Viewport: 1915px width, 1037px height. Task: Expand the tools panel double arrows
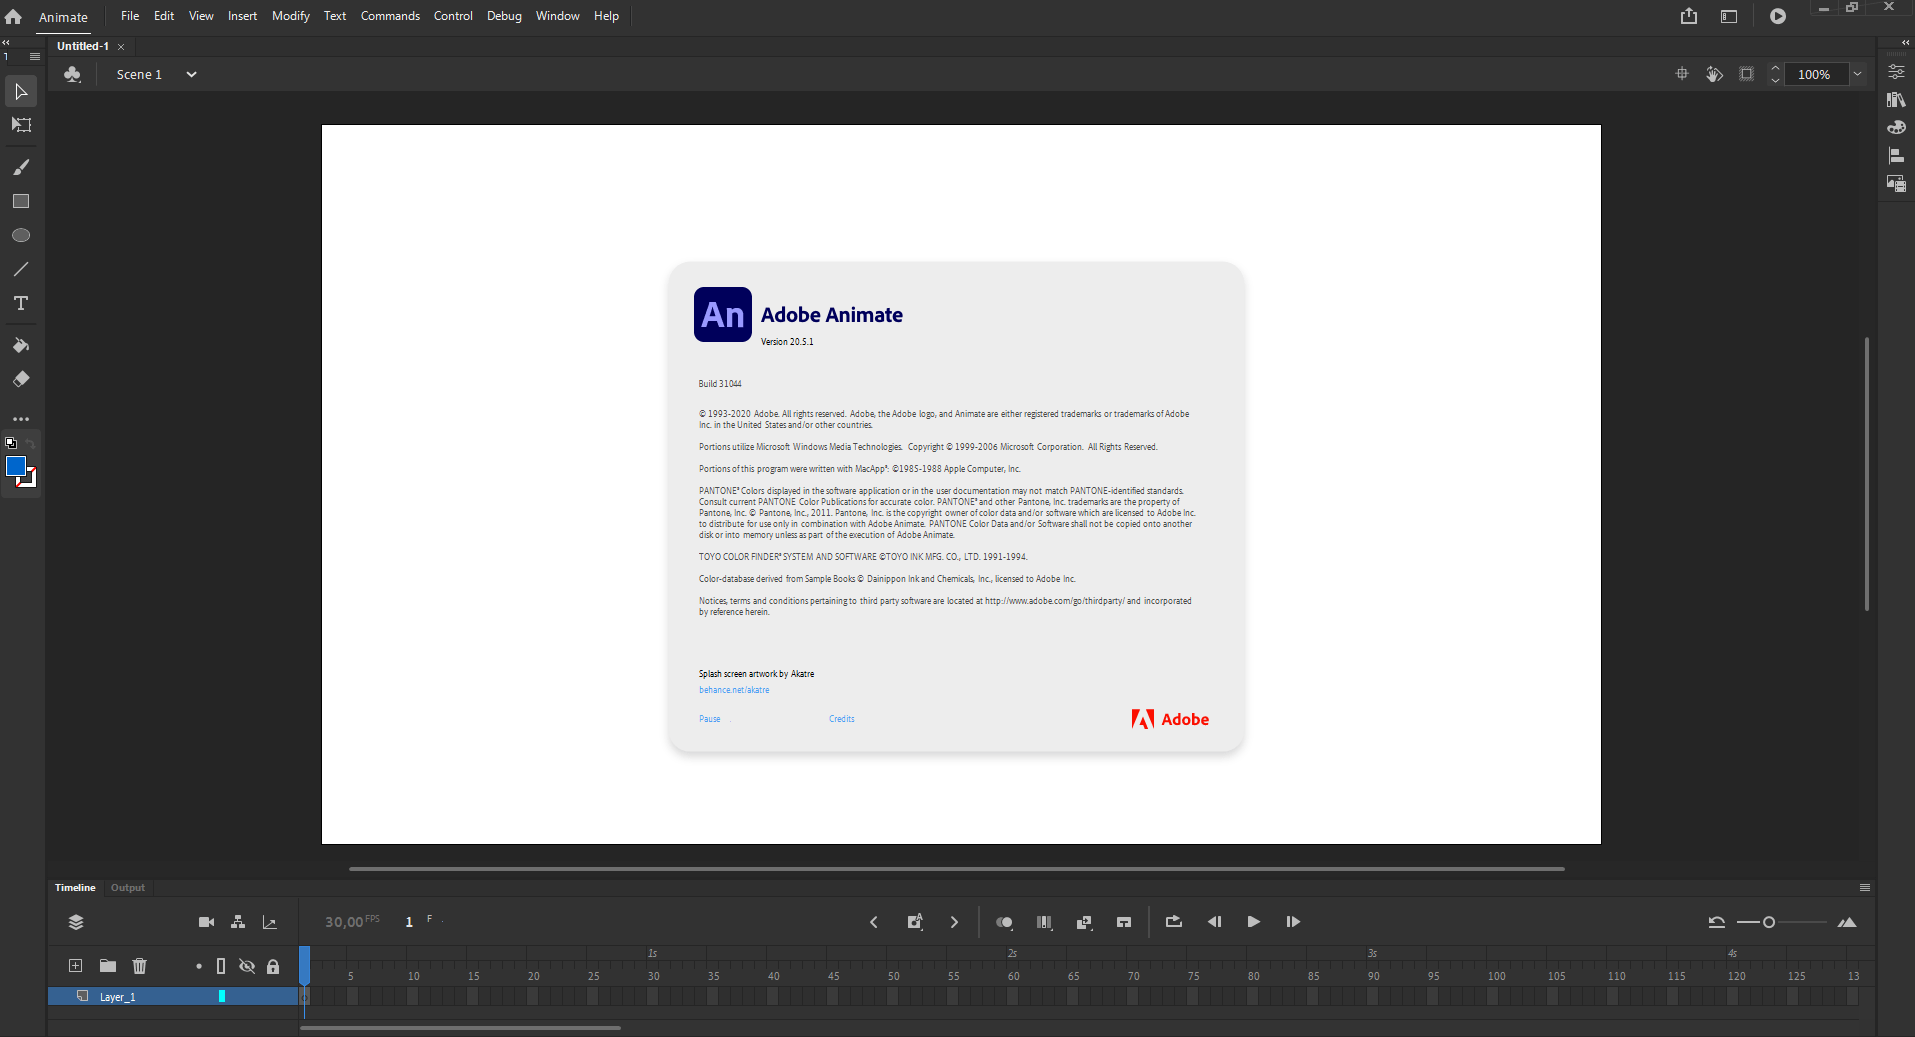coord(6,43)
